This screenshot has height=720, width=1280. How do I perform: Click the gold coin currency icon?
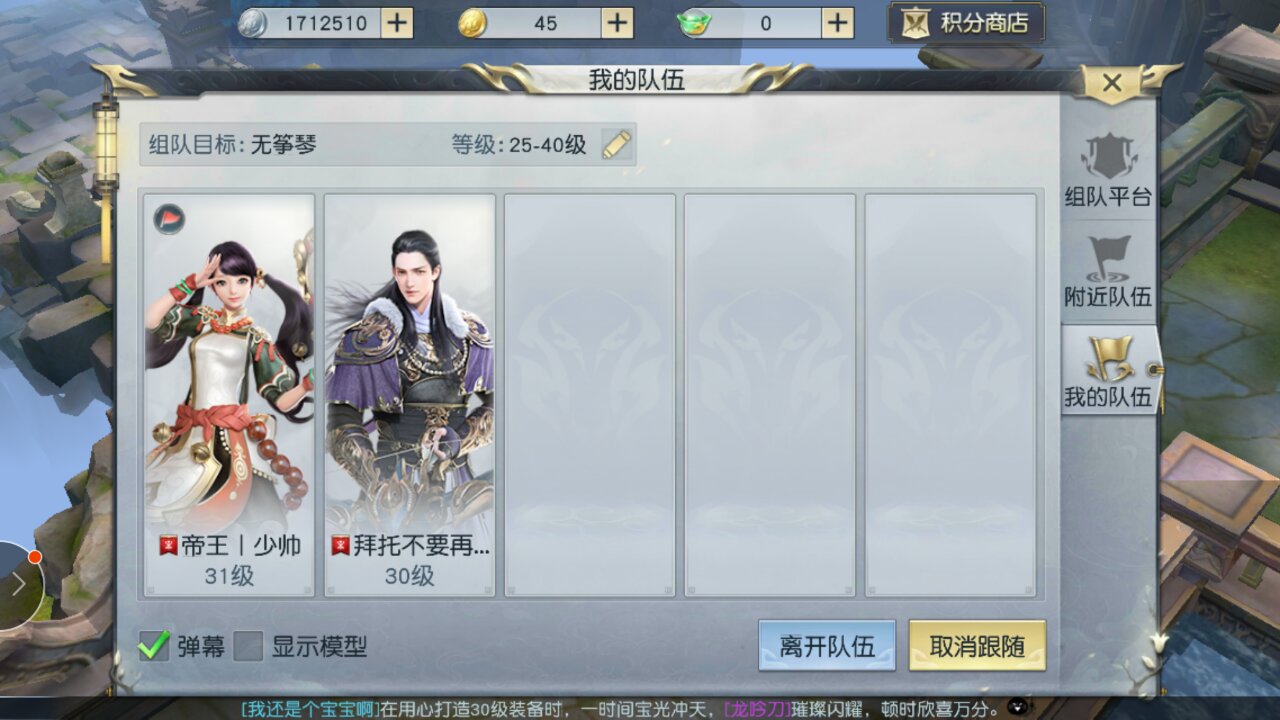click(473, 23)
